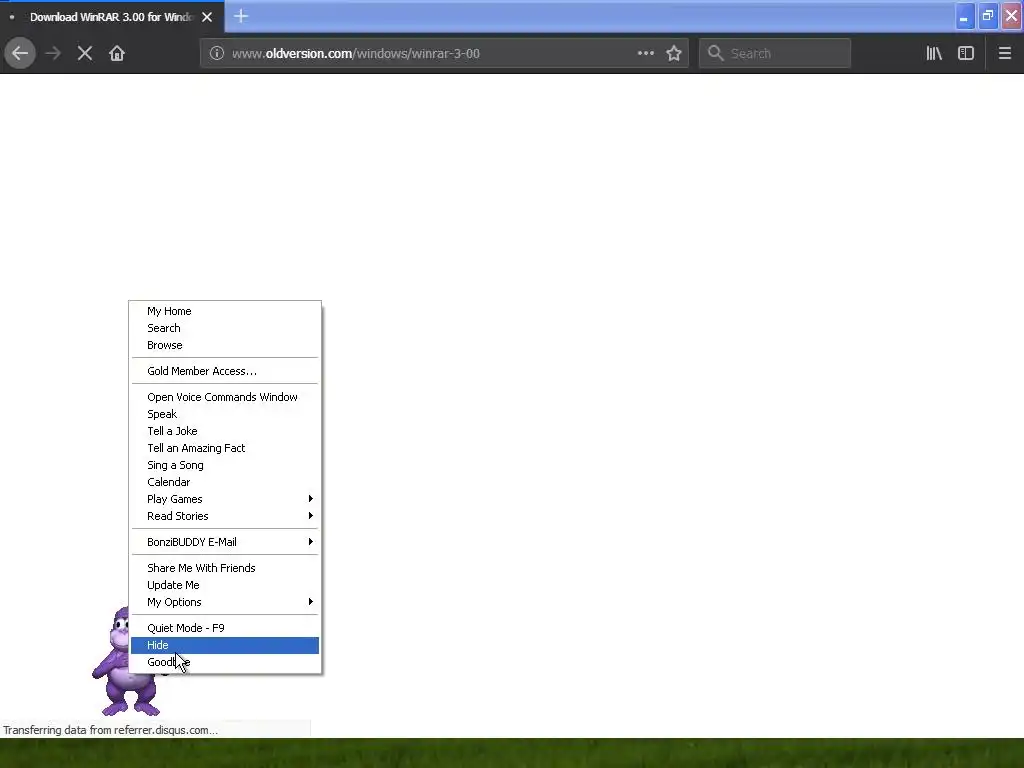This screenshot has width=1024, height=768.
Task: Select the Download WinRAR 3.00 tab
Action: (x=112, y=17)
